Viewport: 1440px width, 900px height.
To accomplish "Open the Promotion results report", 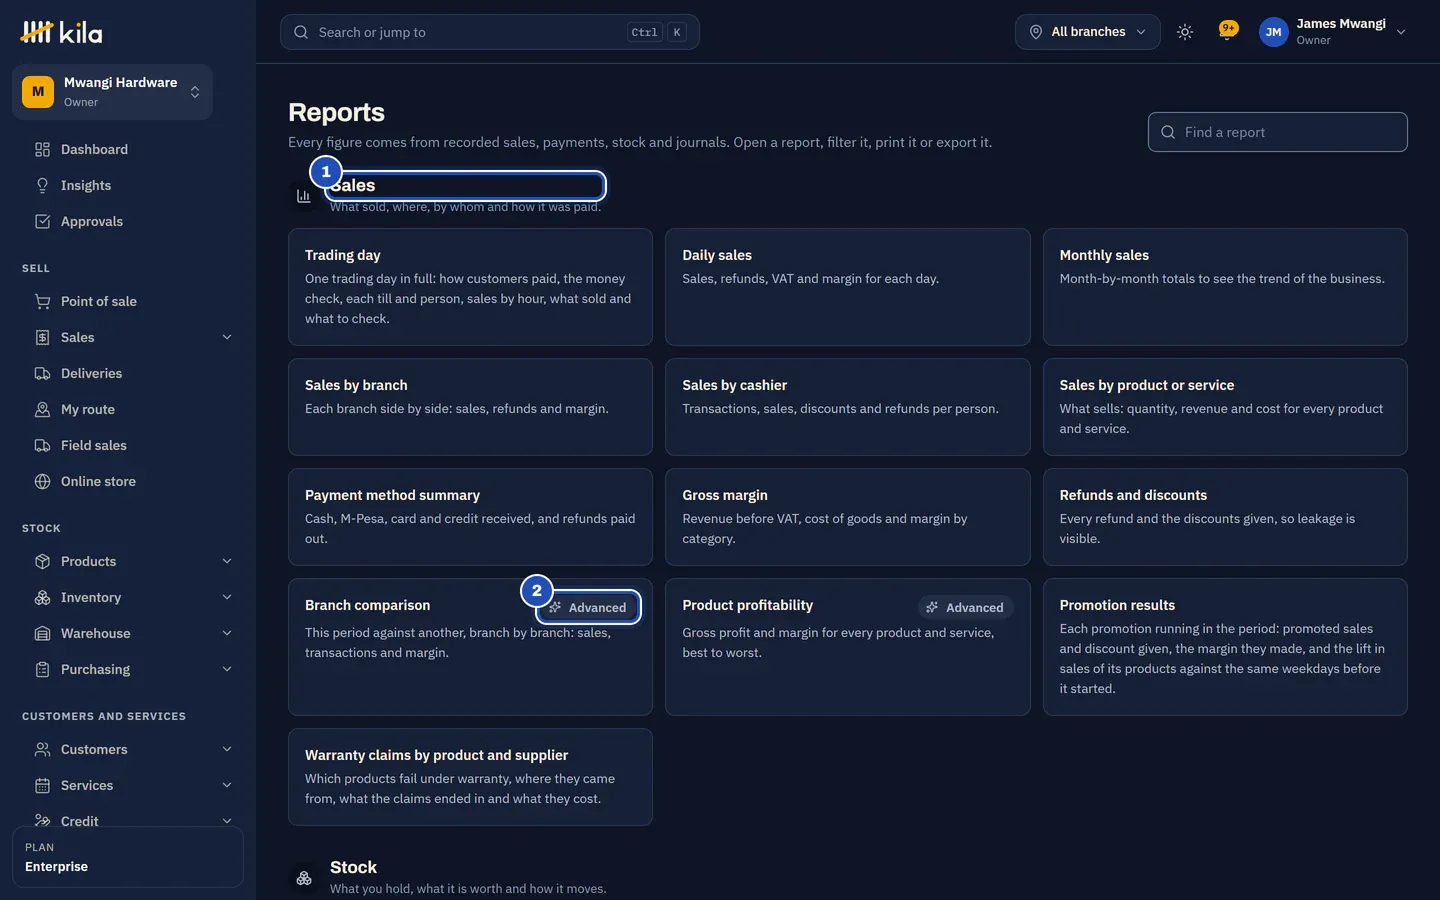I will [1225, 647].
